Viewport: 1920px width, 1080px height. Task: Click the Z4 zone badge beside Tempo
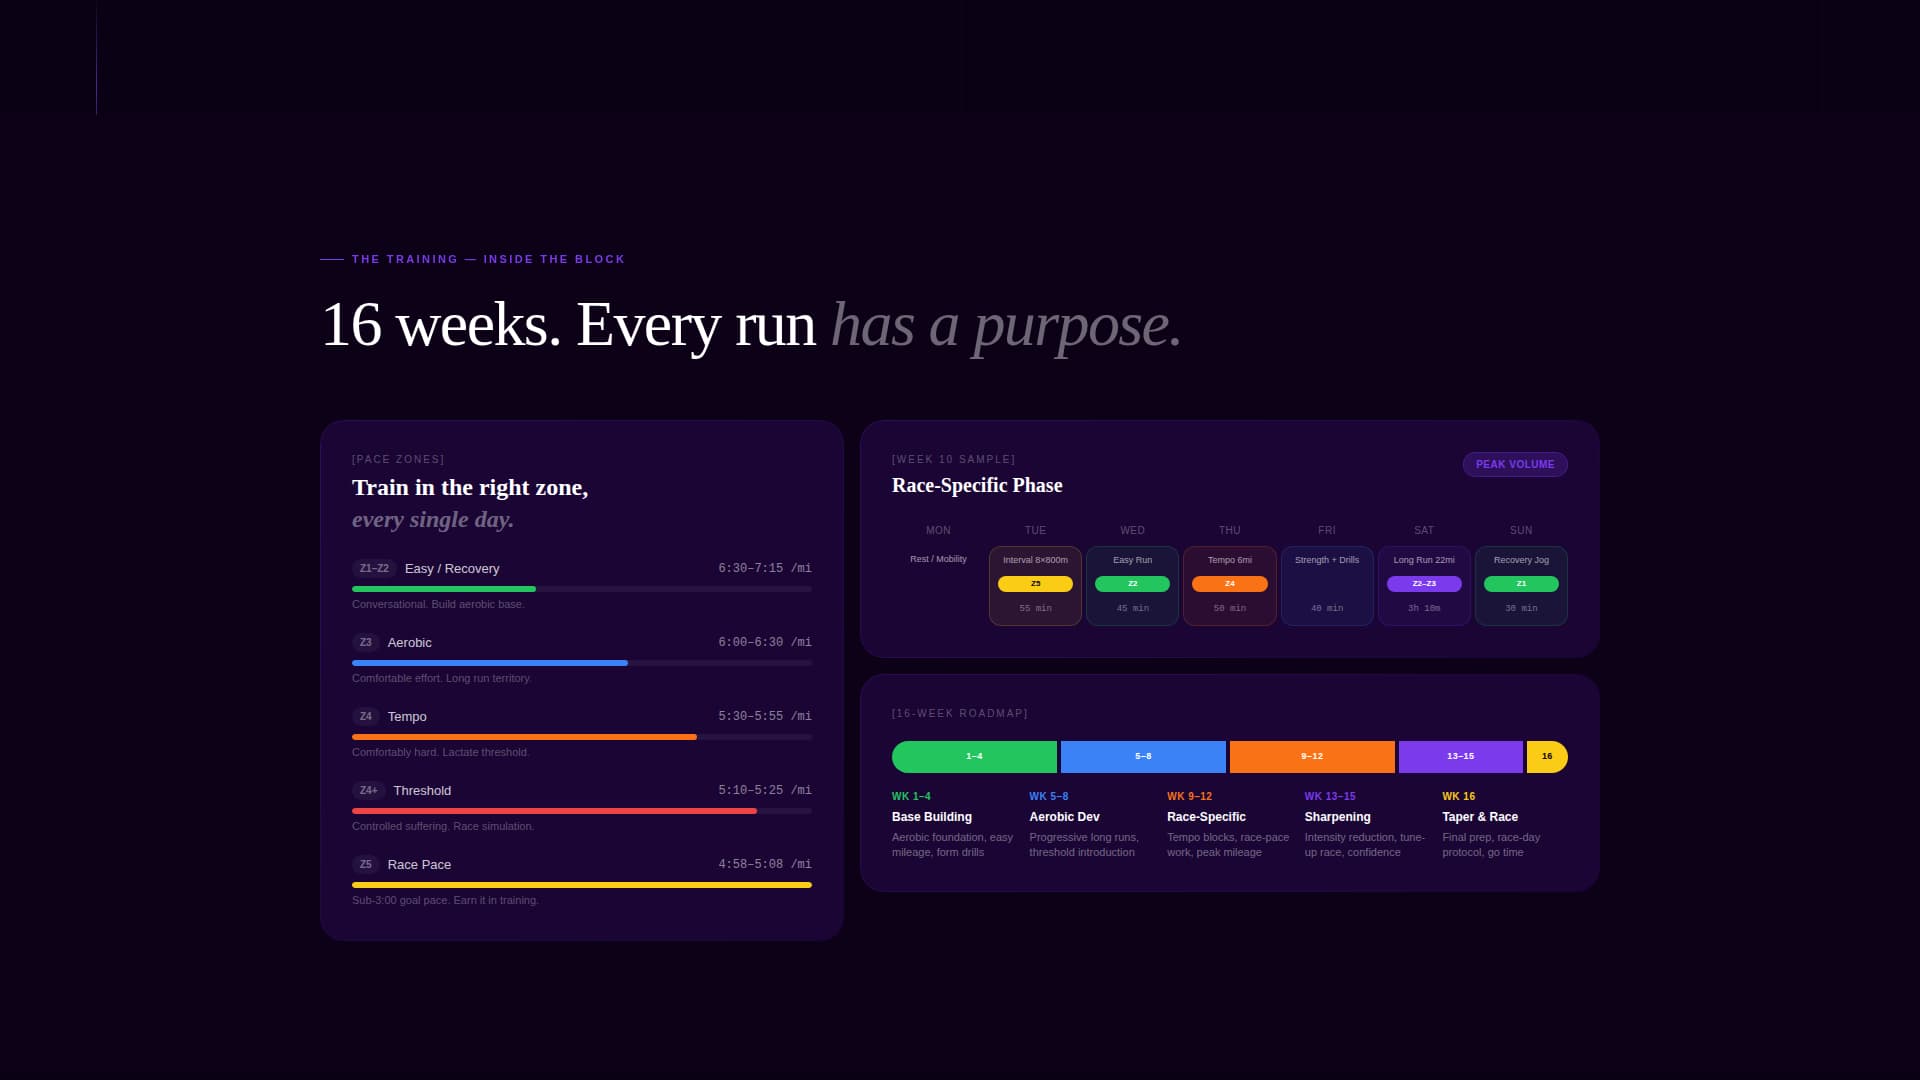pyautogui.click(x=366, y=716)
